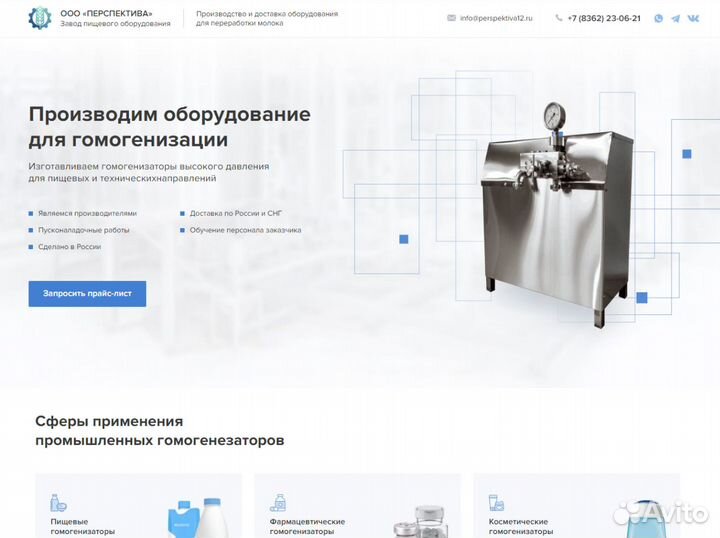The height and width of the screenshot is (538, 720).
Task: Click the phone handset icon in header
Action: (558, 18)
